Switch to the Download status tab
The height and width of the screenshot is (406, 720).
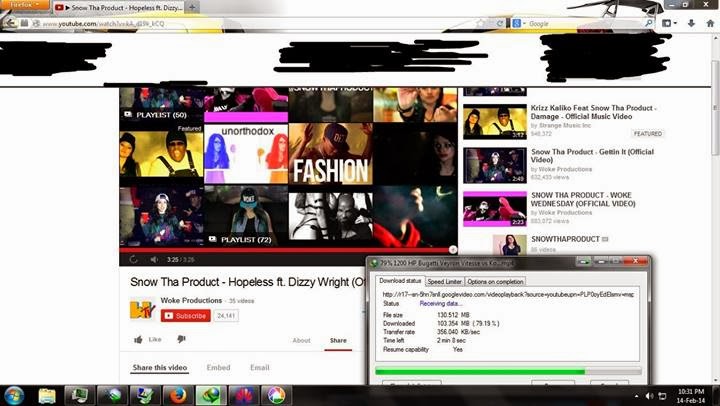[x=400, y=281]
